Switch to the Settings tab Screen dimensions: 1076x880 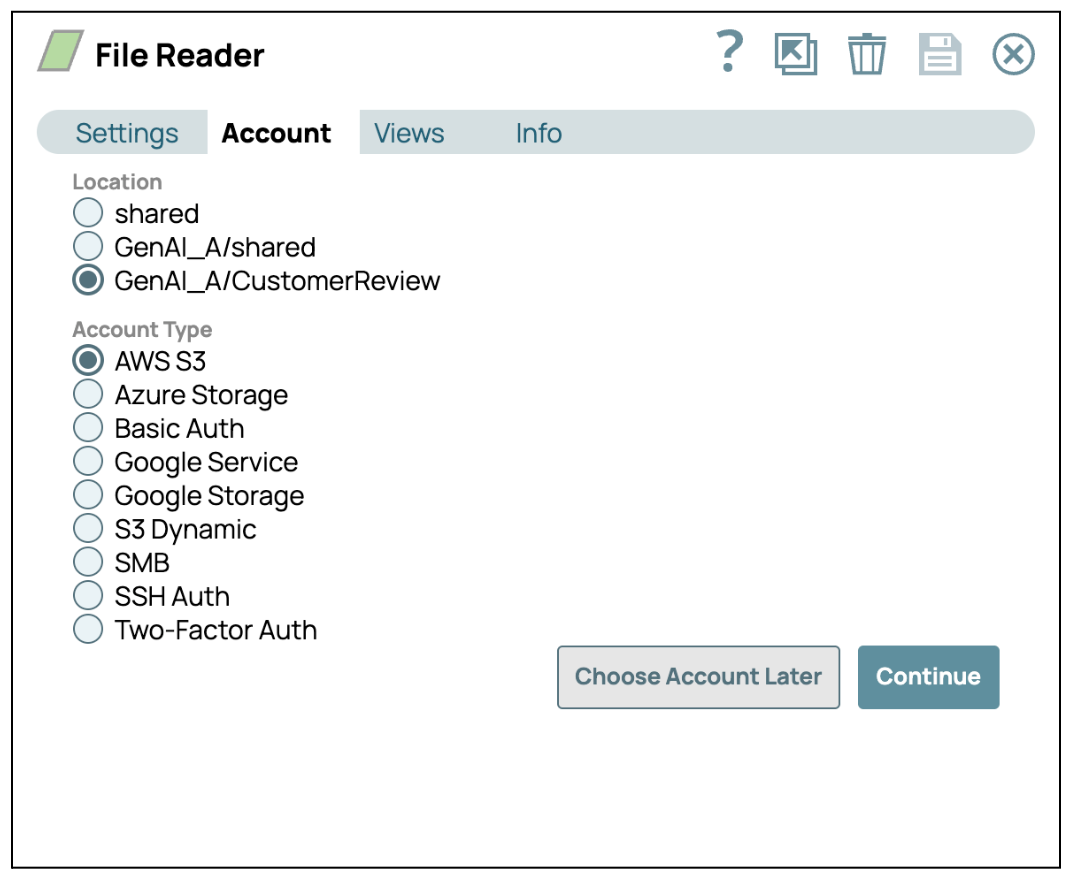(x=127, y=133)
